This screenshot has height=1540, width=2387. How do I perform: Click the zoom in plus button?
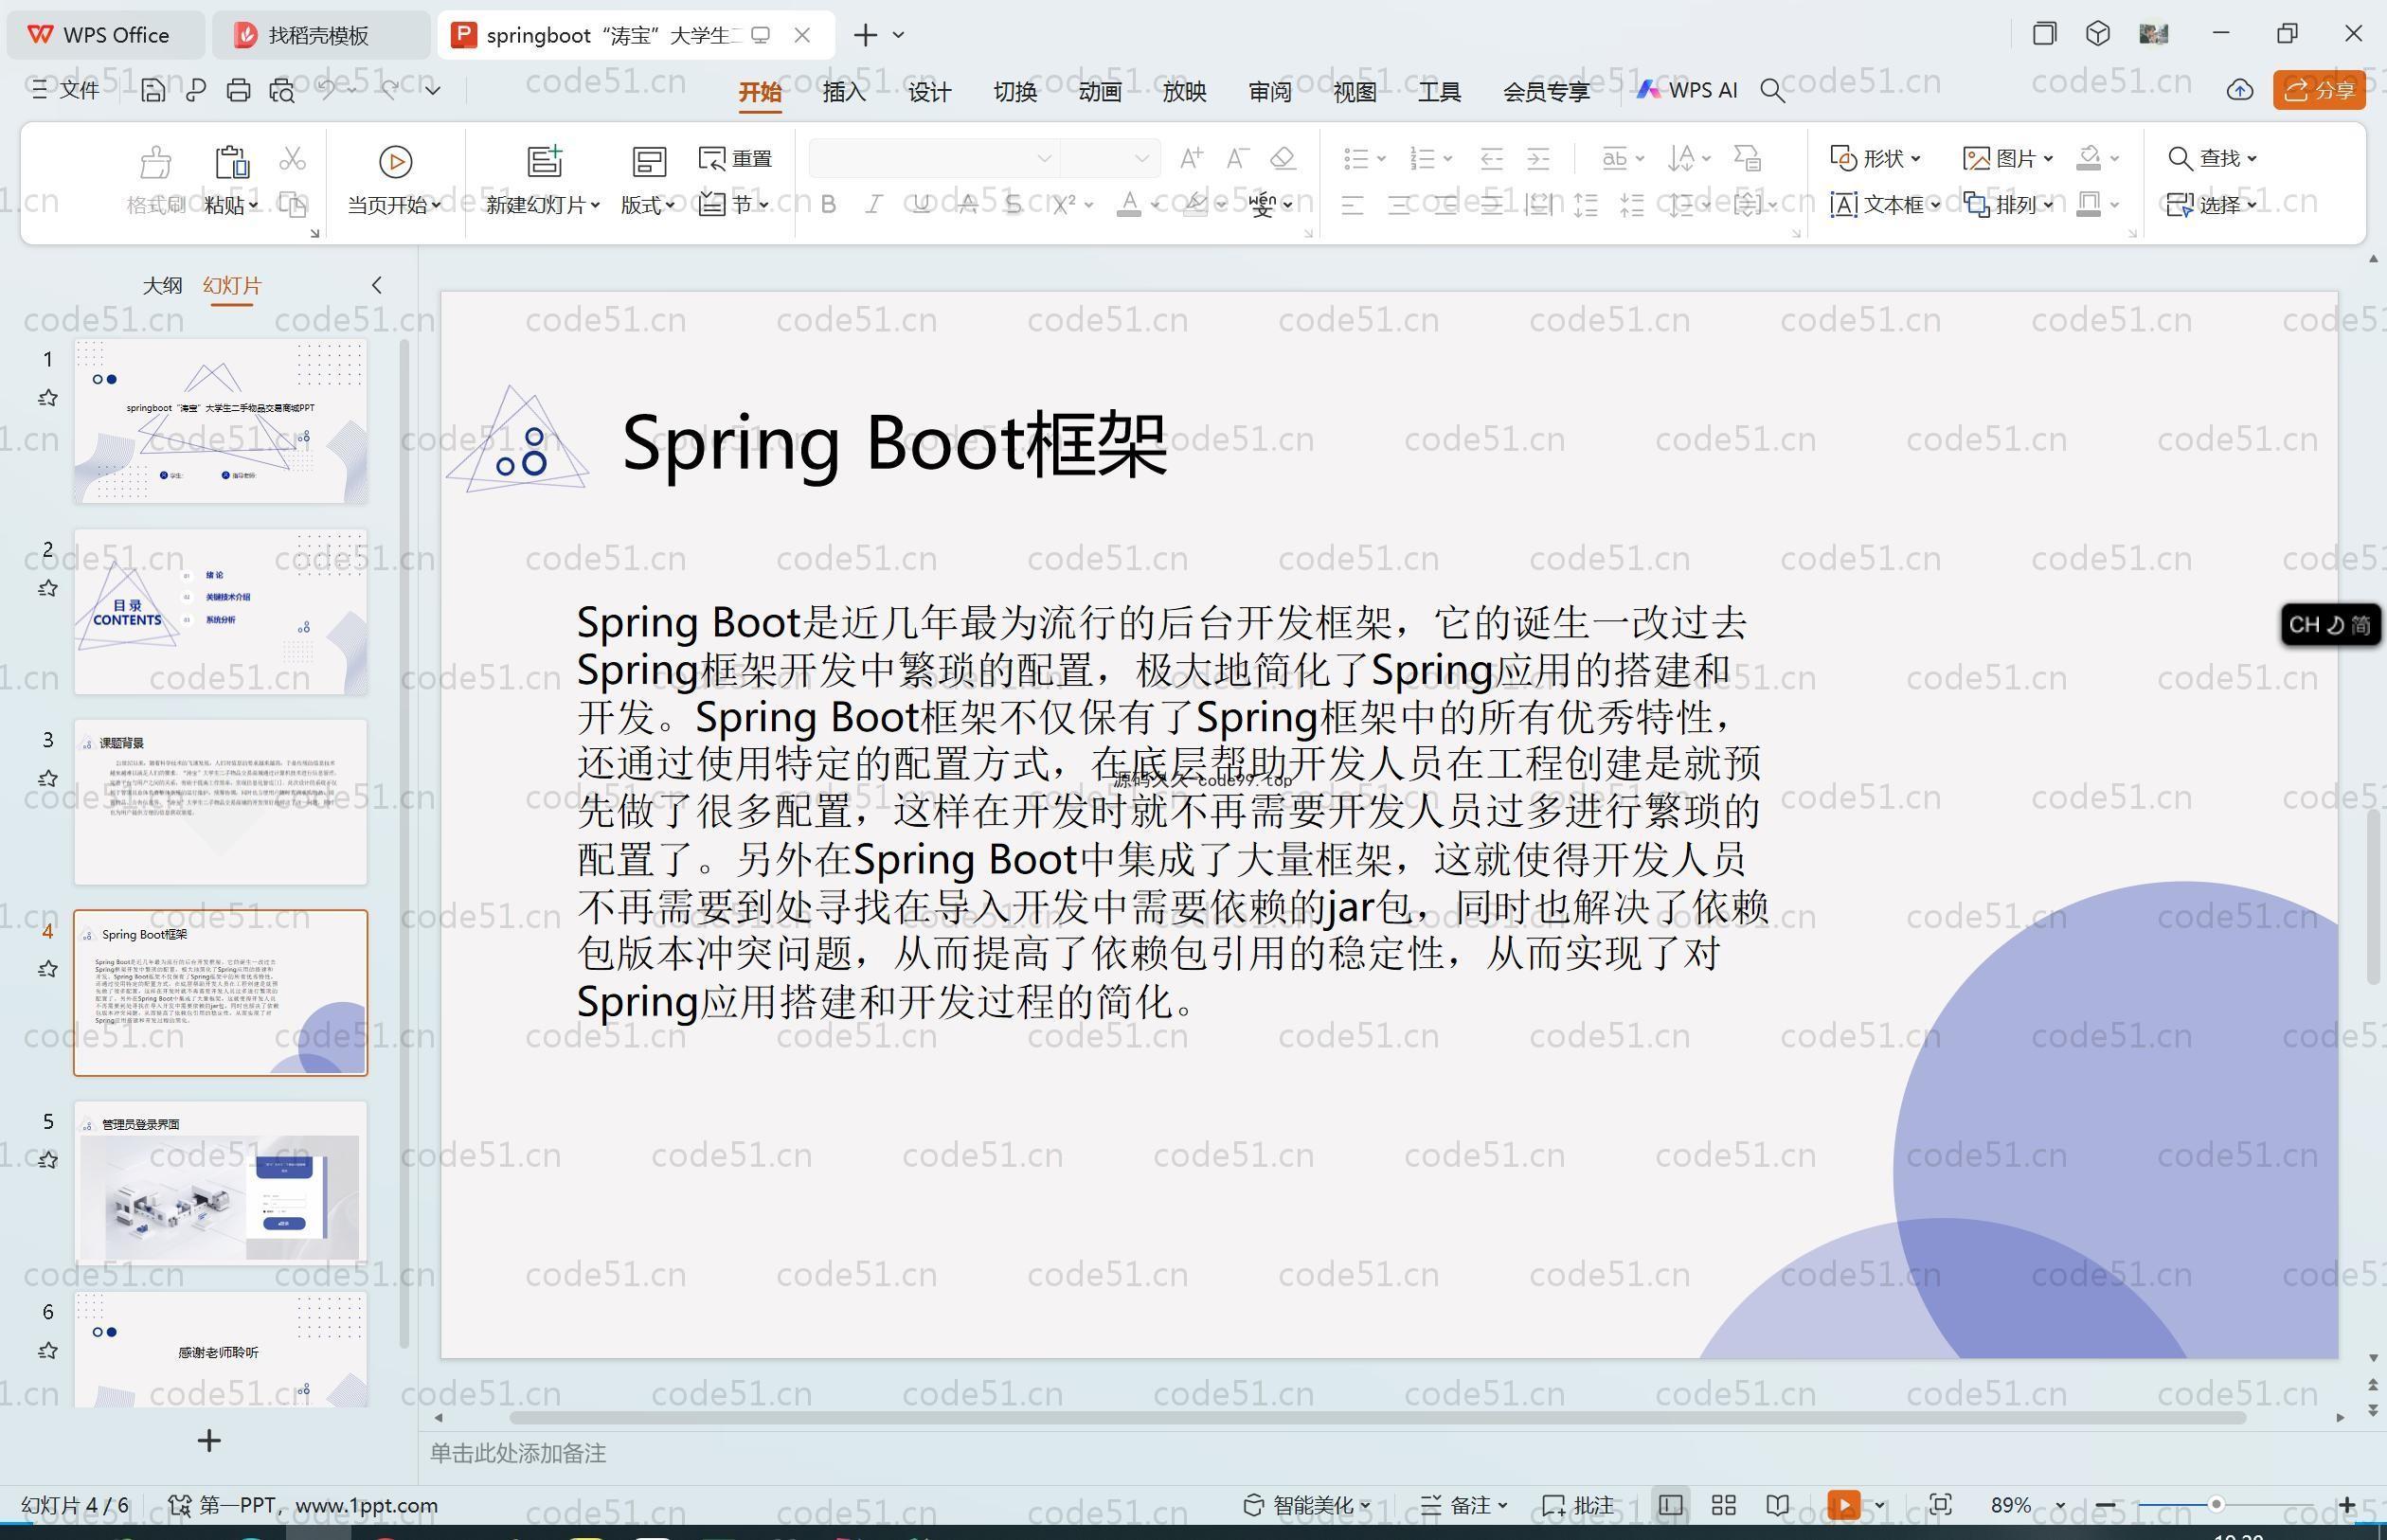click(x=2347, y=1505)
